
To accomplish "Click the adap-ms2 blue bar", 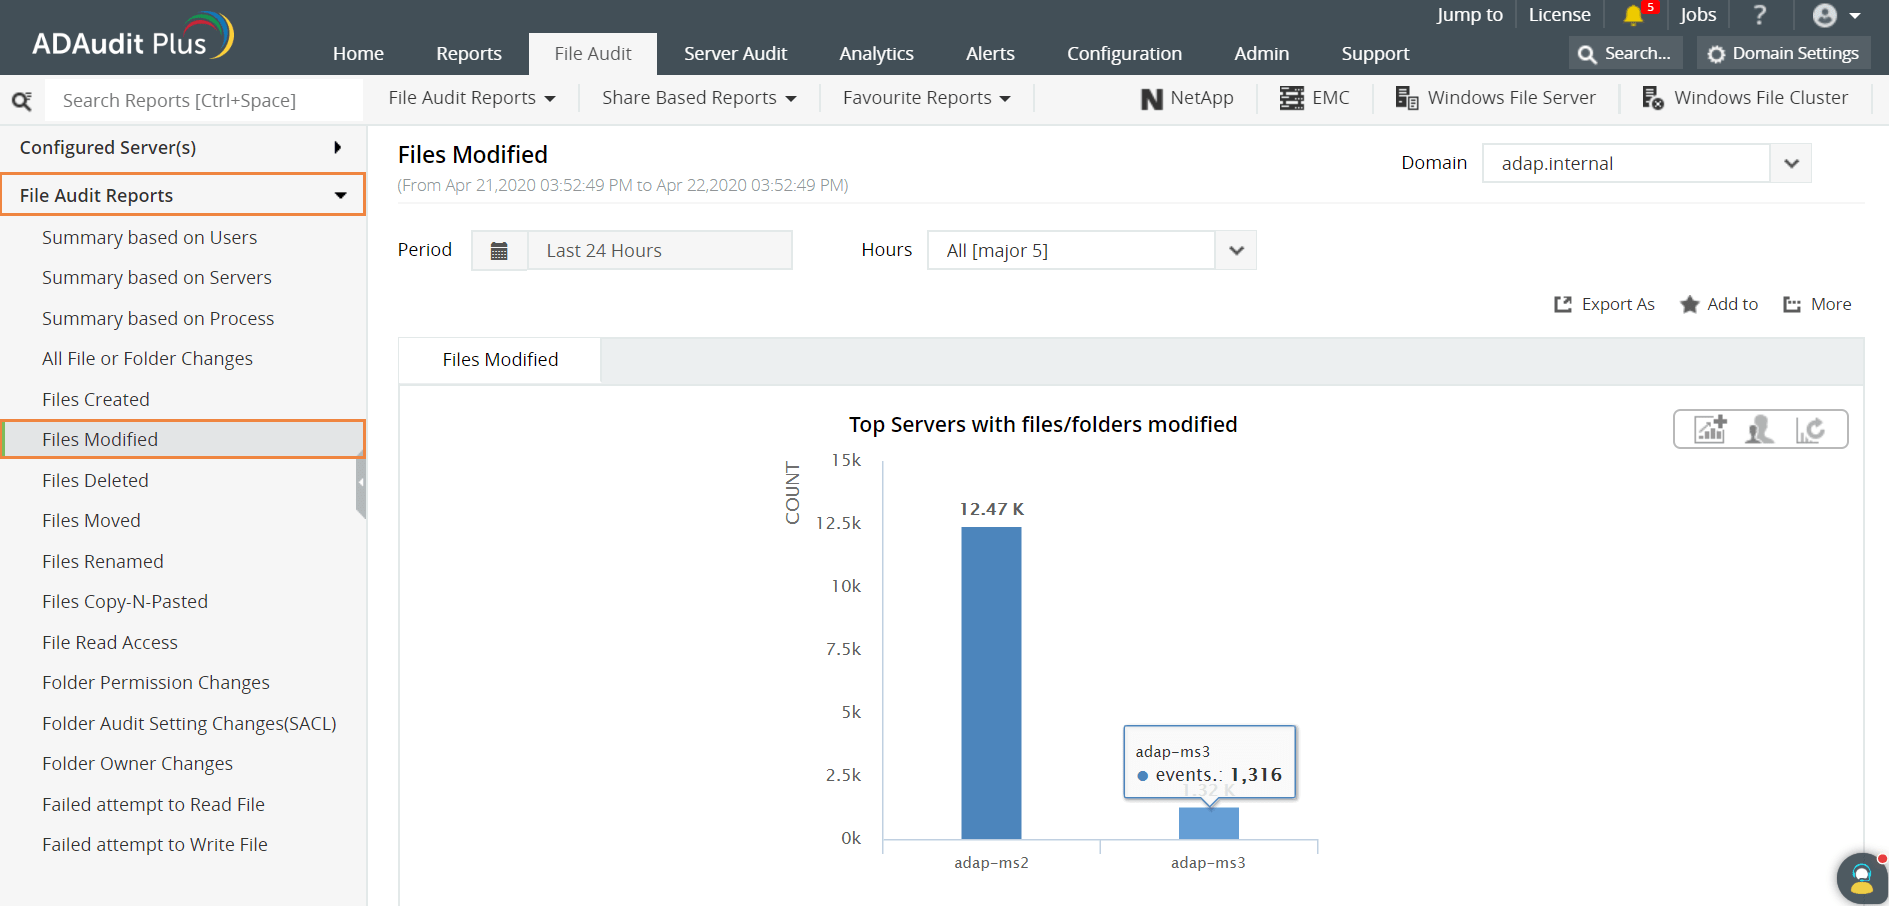I will point(991,683).
